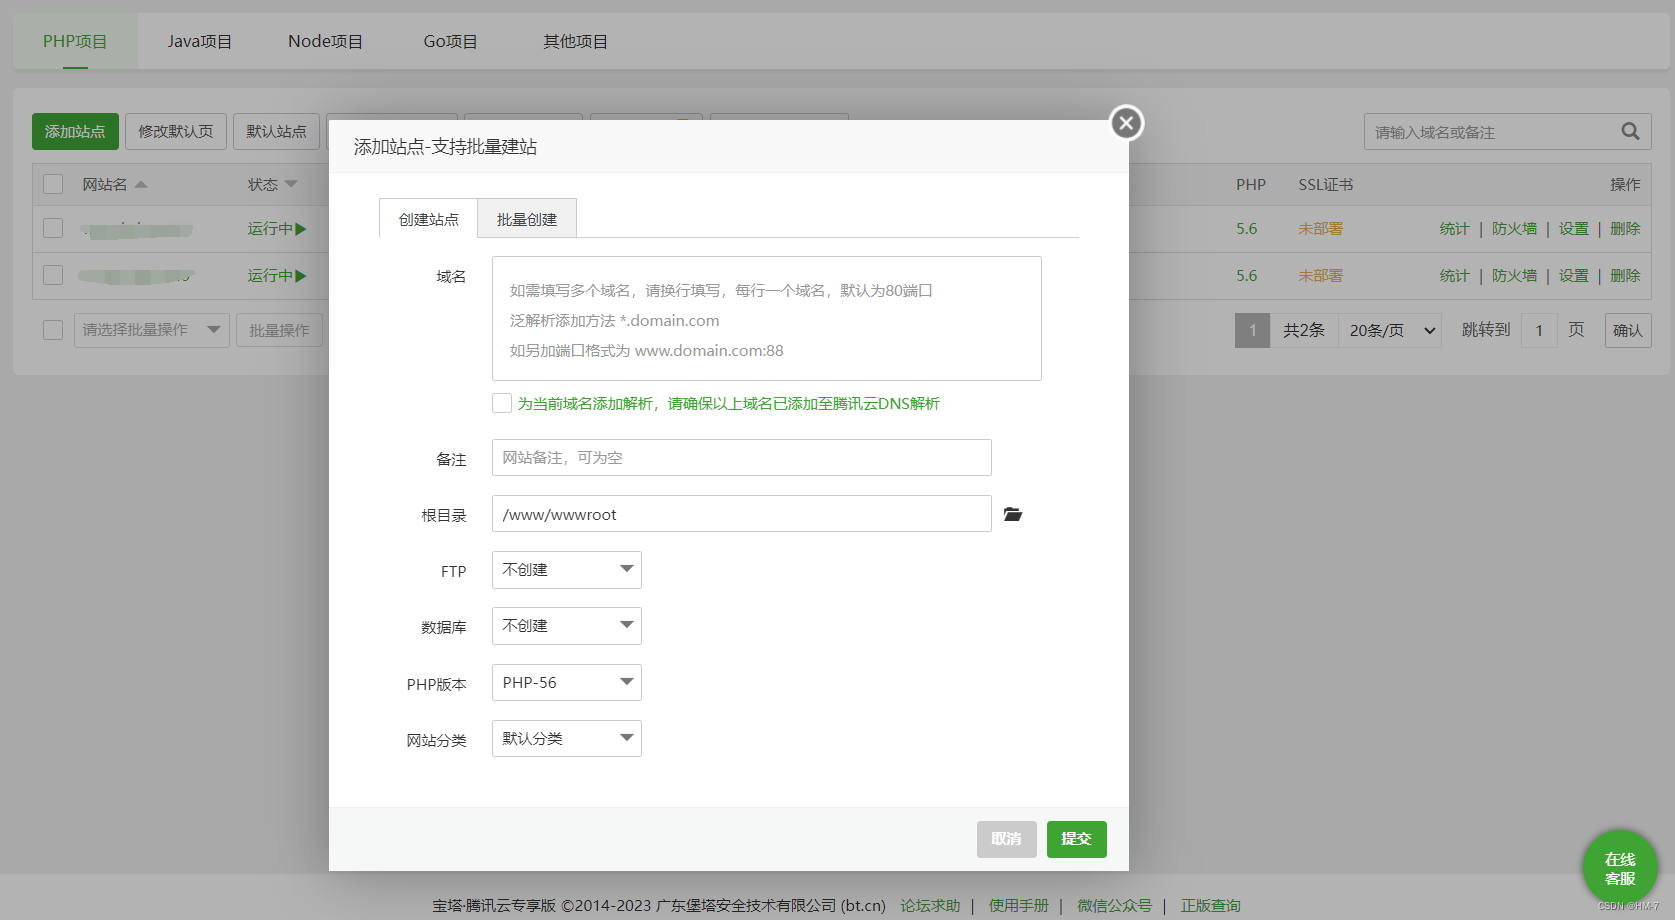Check the DNS resolution checkbox for domain
1675x920 pixels.
tap(502, 403)
